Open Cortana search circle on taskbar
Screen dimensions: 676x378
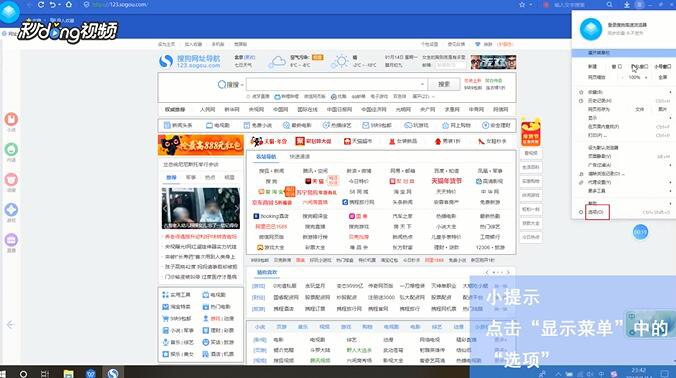pos(23,374)
